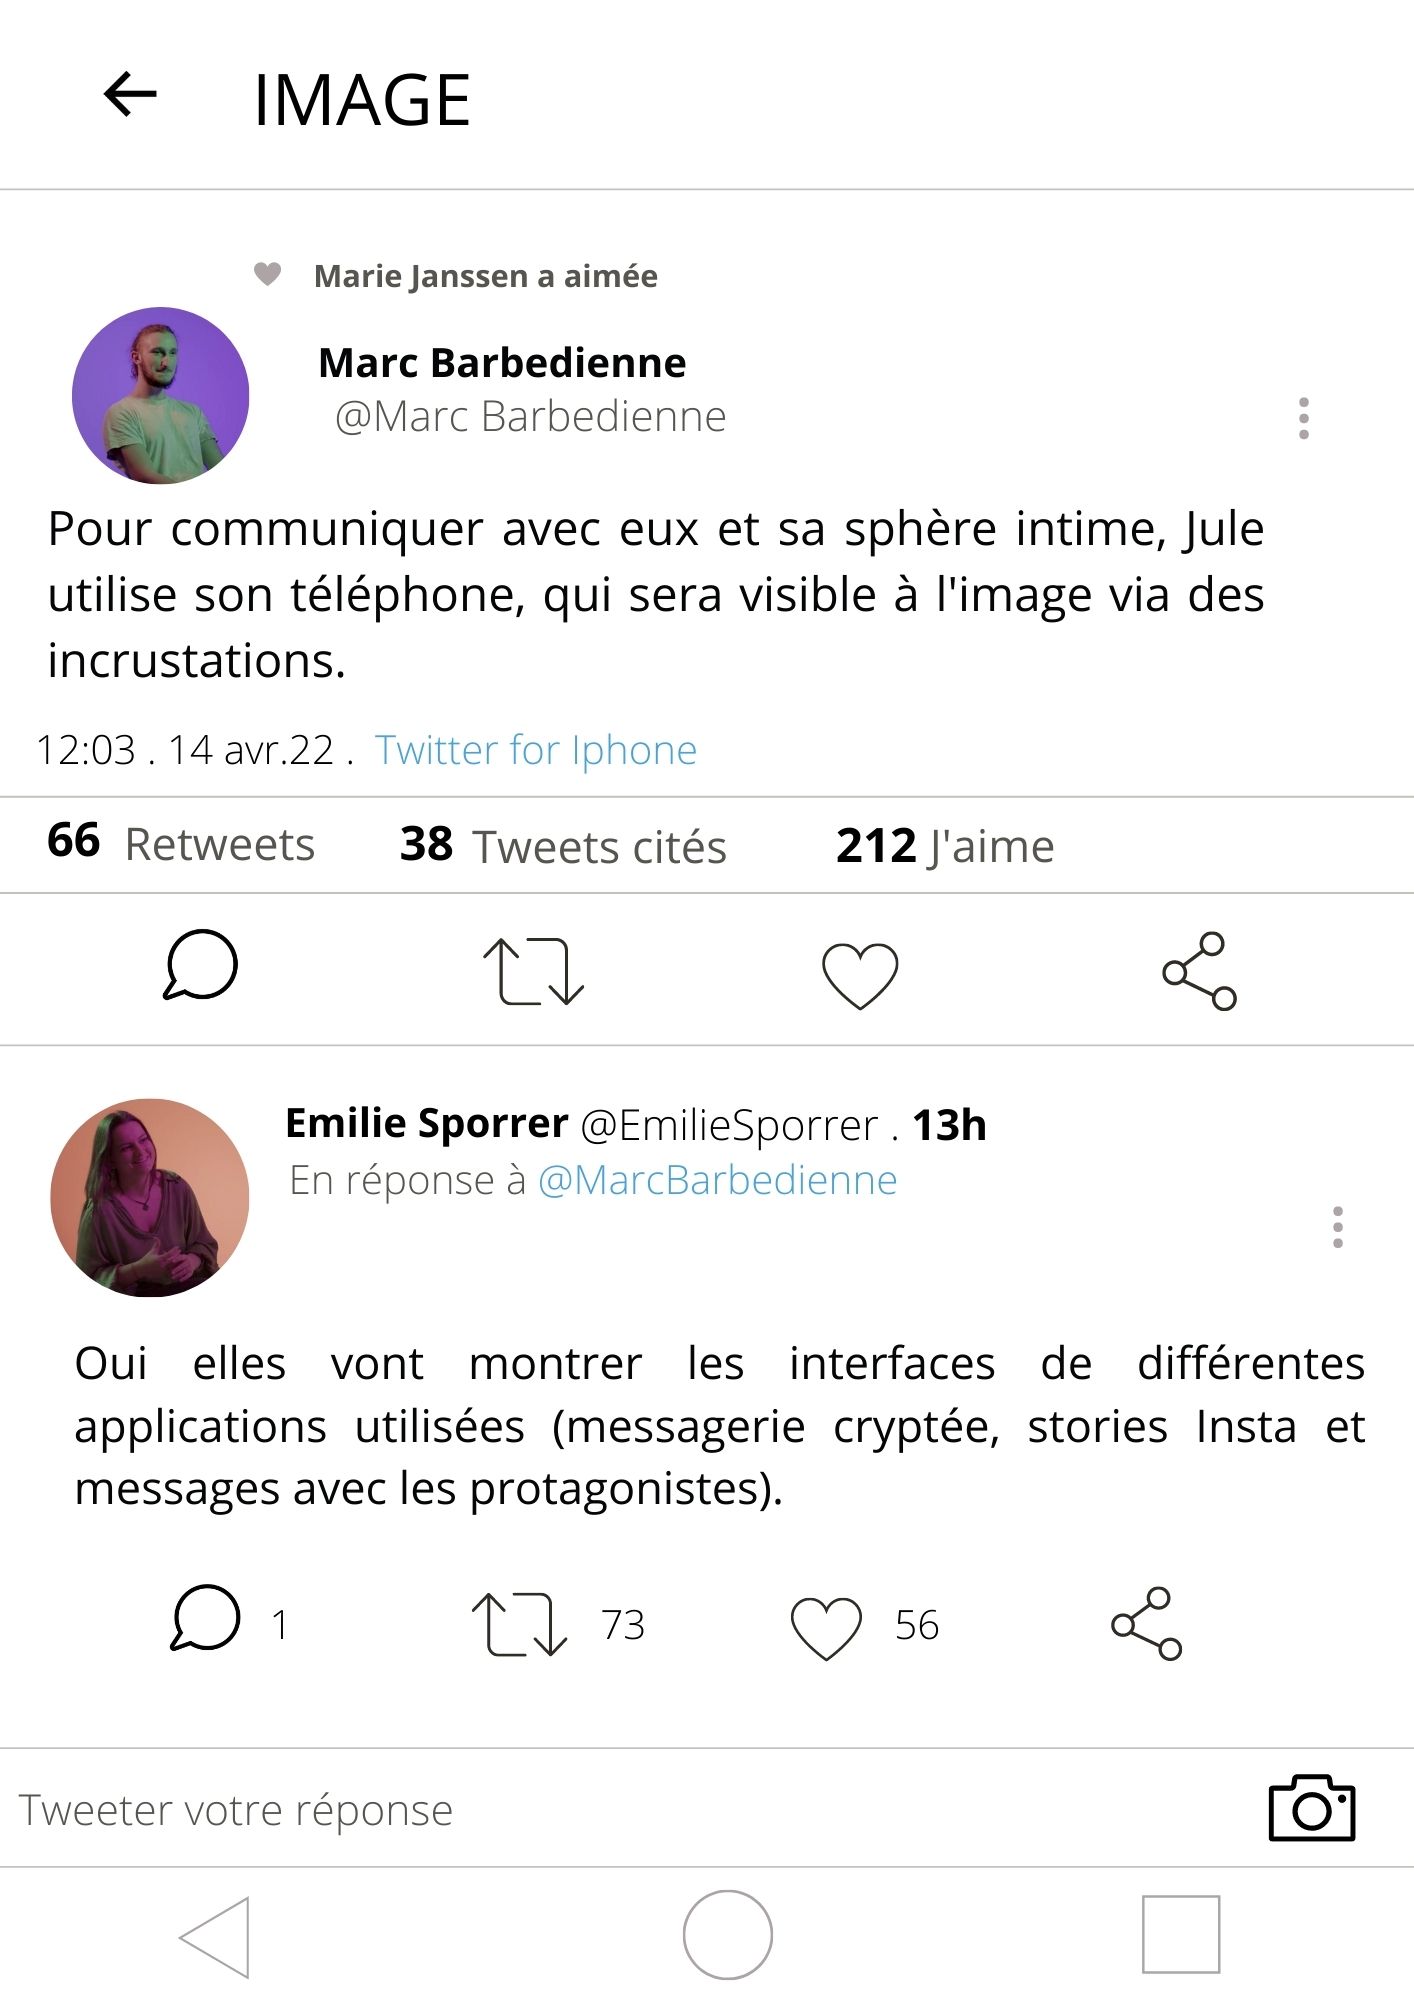
Task: Like Emilie Sporrer's reply
Action: coord(826,1628)
